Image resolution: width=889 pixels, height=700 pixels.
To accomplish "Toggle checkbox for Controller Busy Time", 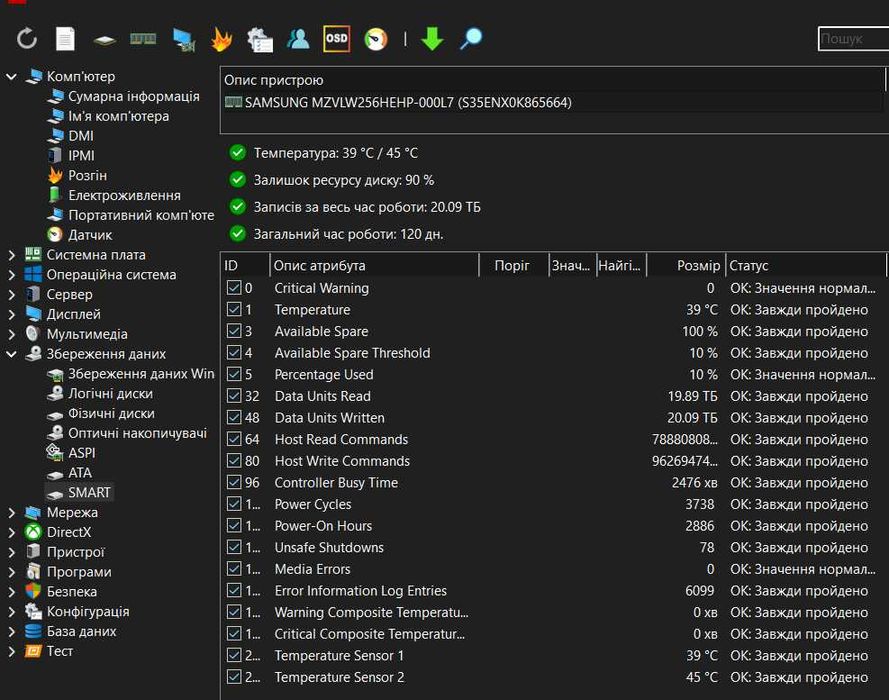I will coord(234,483).
